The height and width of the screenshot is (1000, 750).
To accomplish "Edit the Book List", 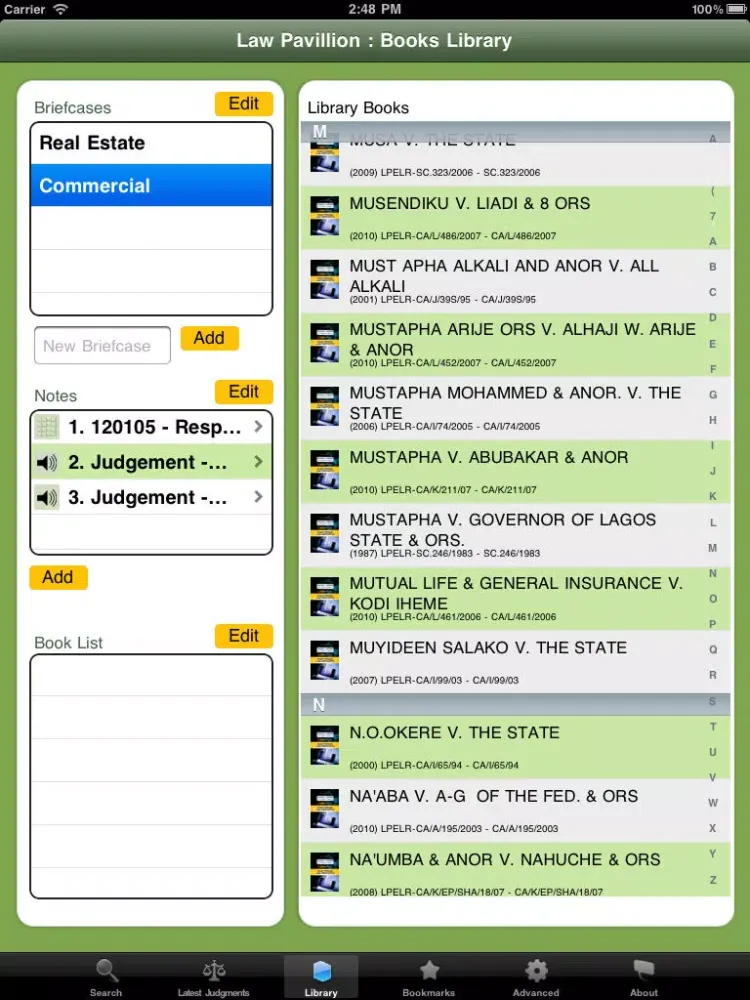I will coord(244,636).
